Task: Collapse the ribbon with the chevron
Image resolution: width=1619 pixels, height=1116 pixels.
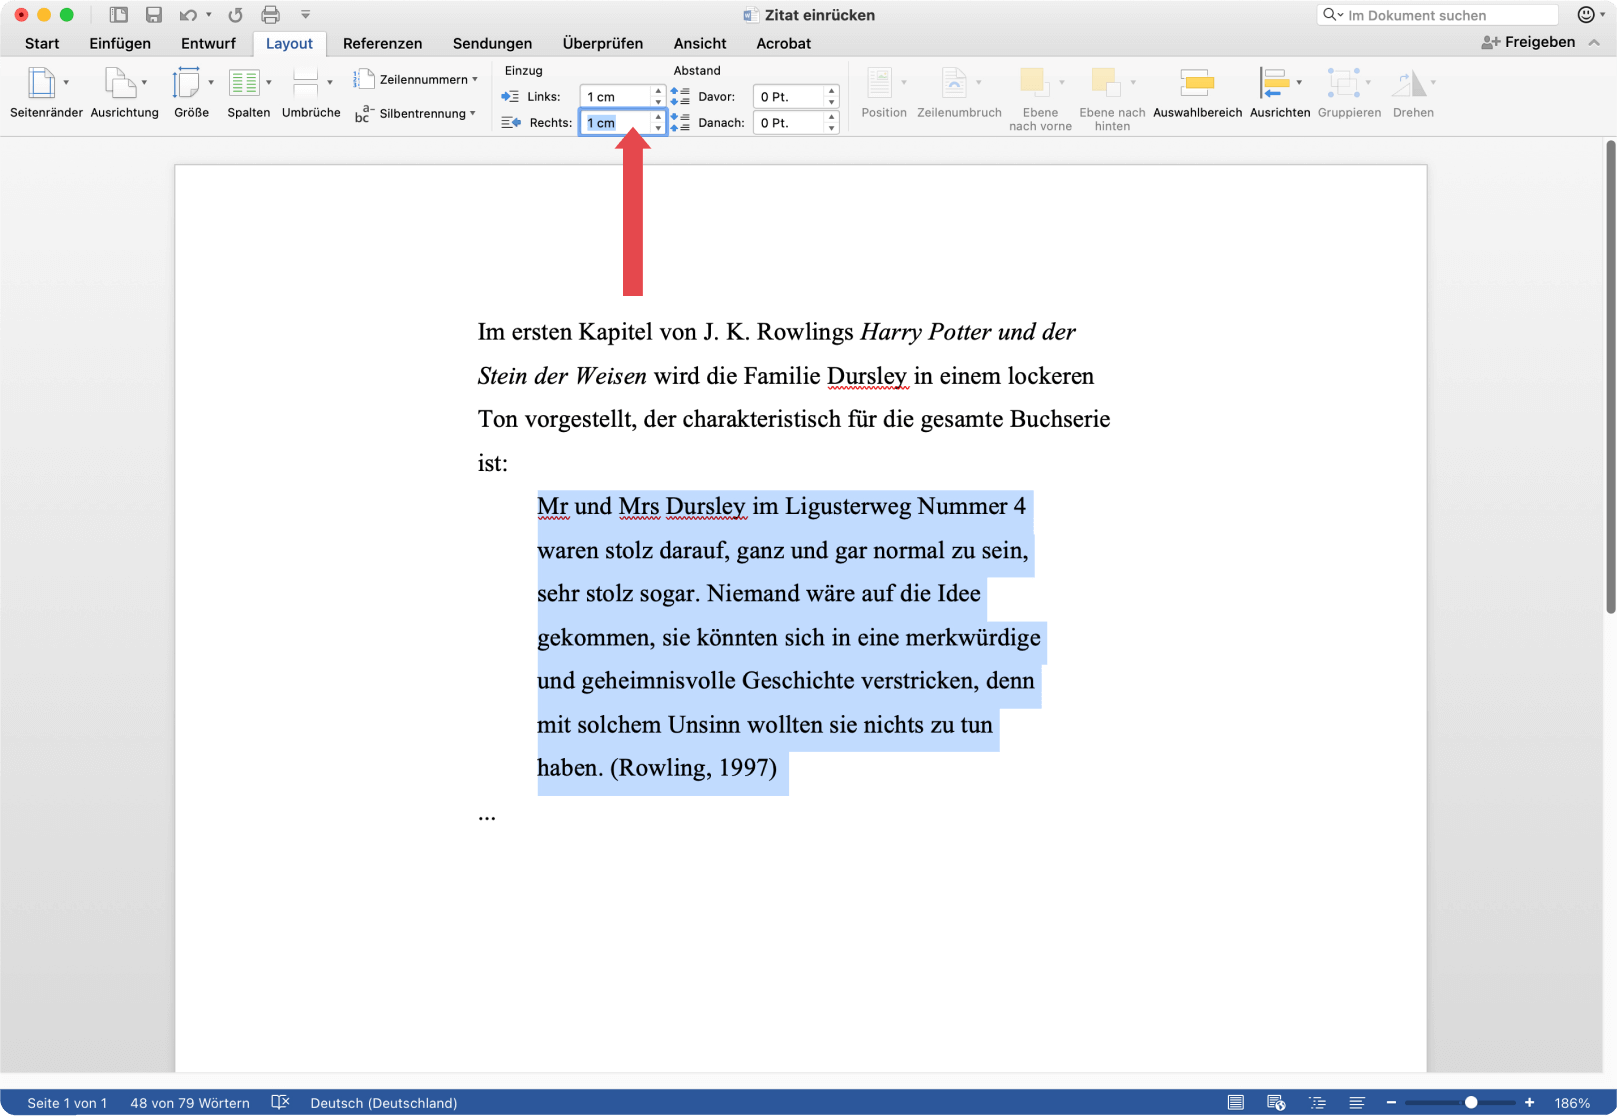Action: [x=1594, y=42]
